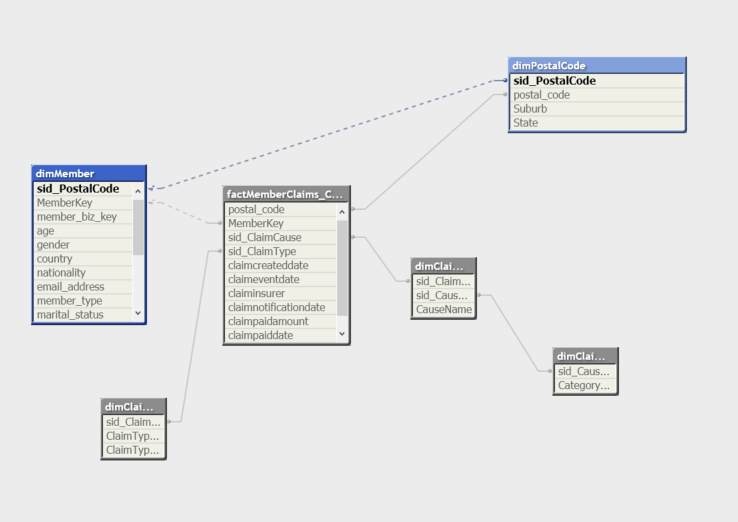
Task: Click the factMemberClaims table title bar
Action: [286, 194]
